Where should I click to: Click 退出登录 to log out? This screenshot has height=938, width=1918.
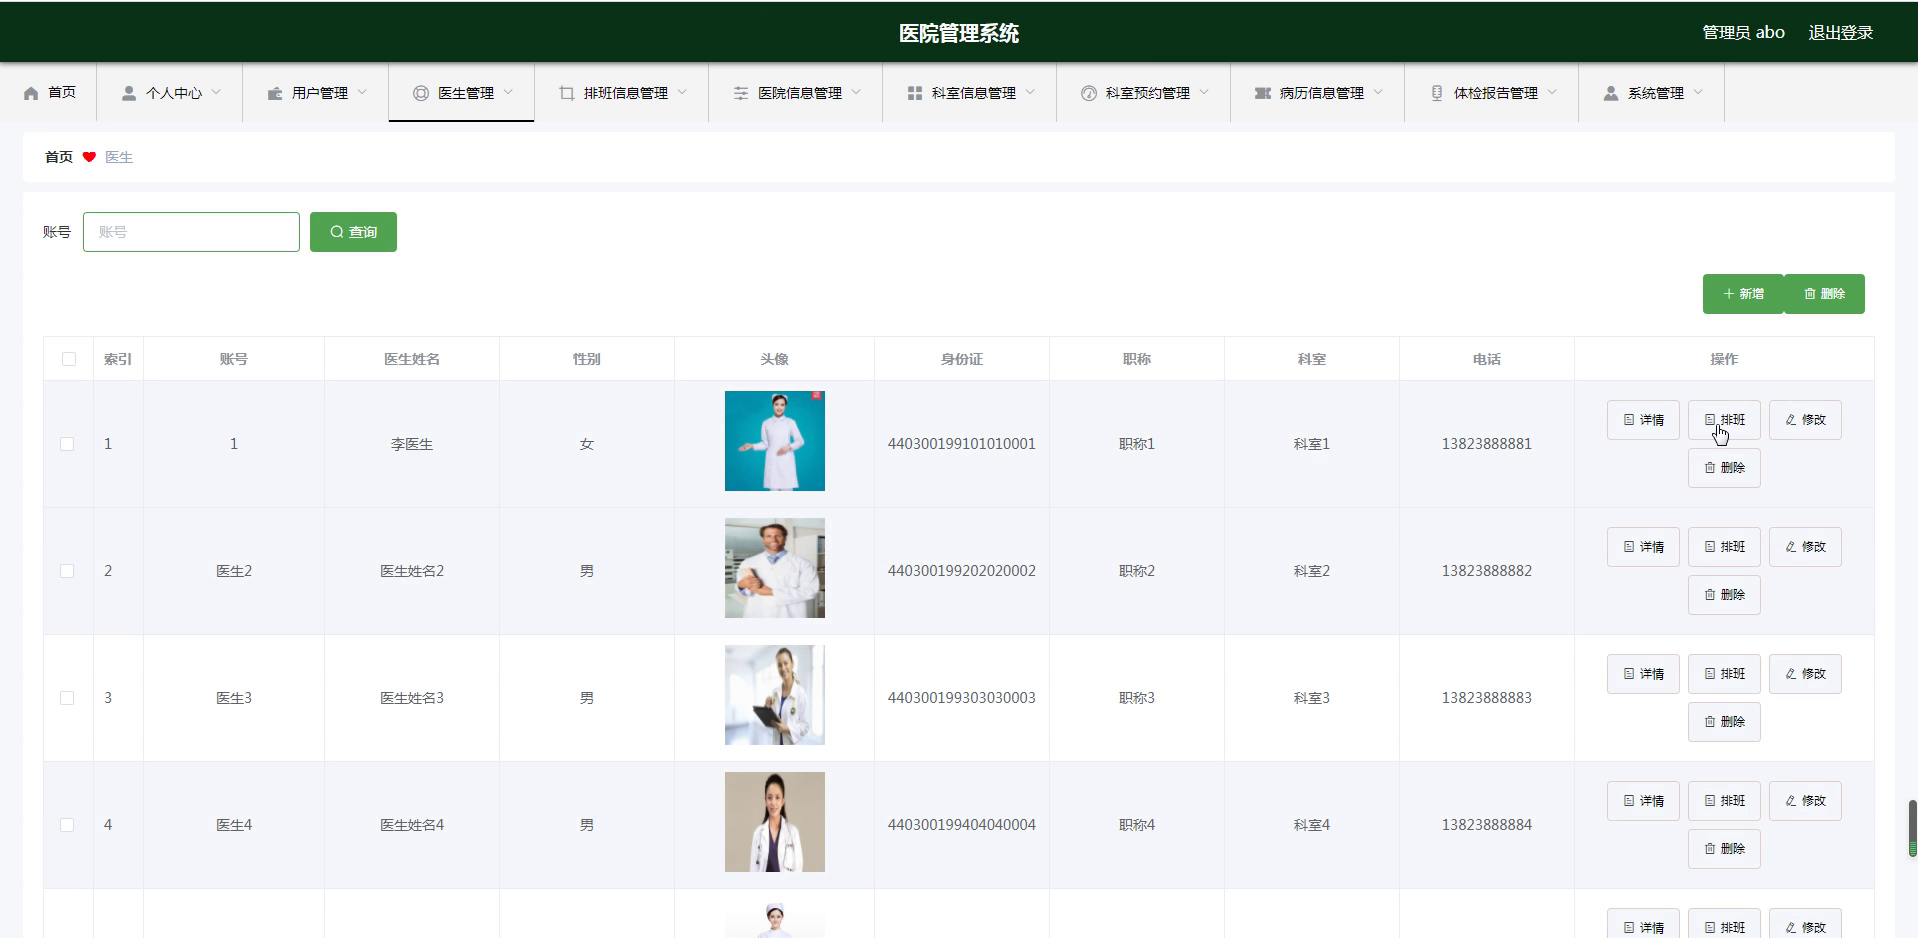[x=1840, y=33]
